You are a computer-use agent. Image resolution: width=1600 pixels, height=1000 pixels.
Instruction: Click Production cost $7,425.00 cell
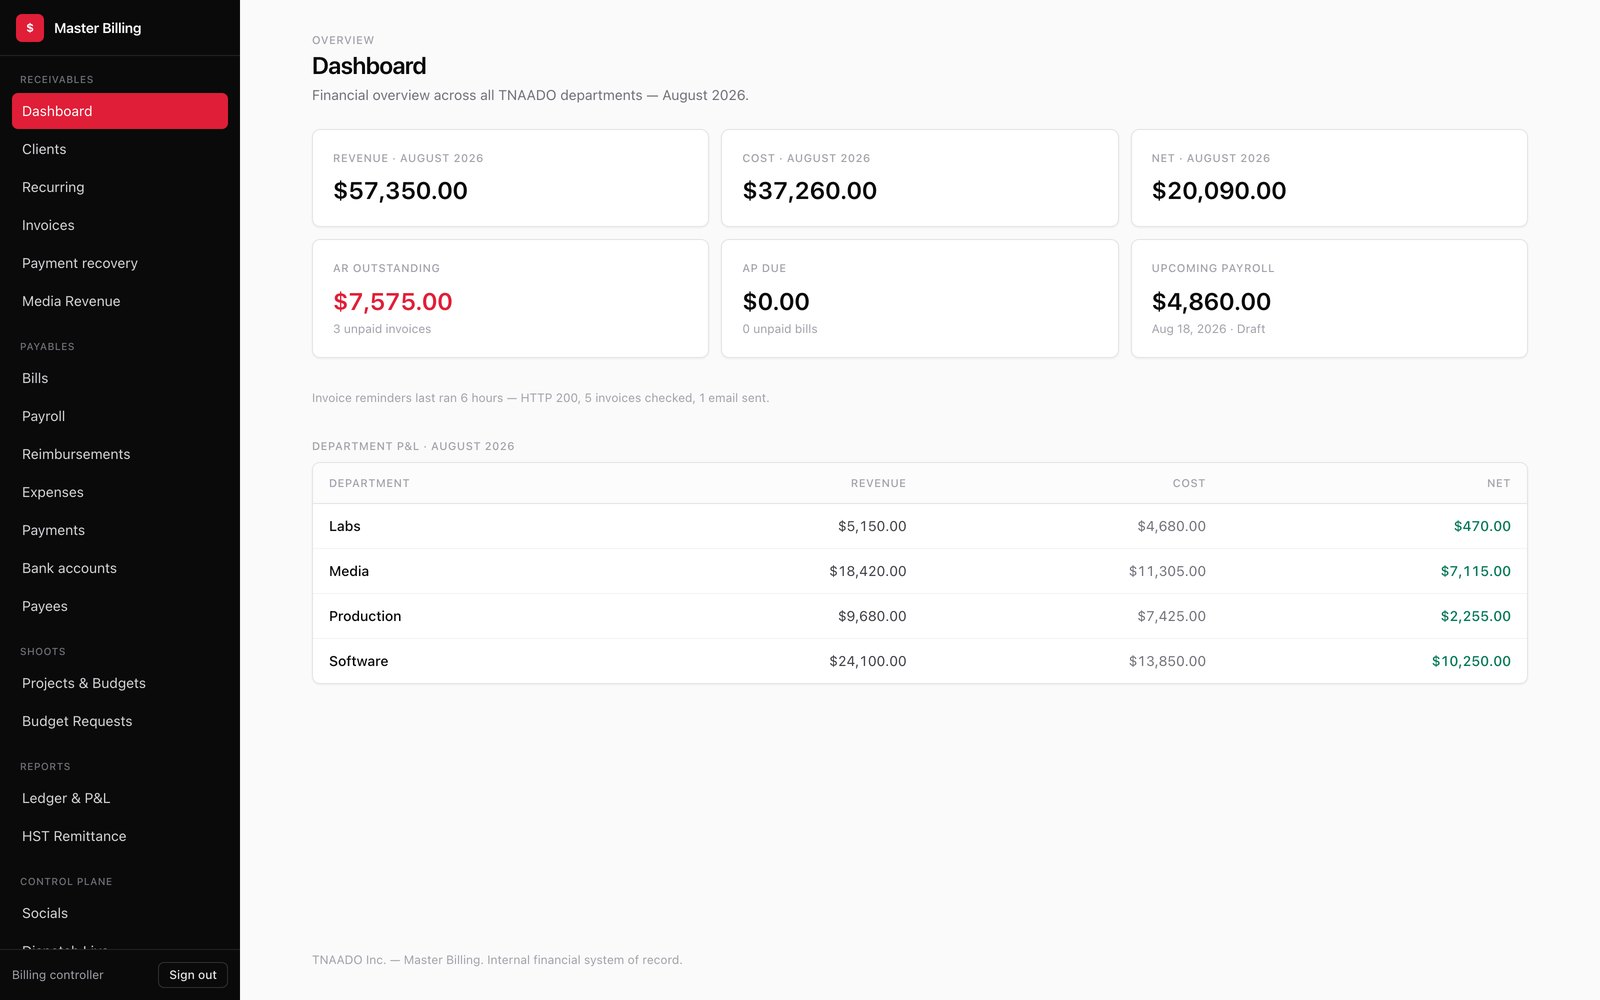[x=1171, y=616]
